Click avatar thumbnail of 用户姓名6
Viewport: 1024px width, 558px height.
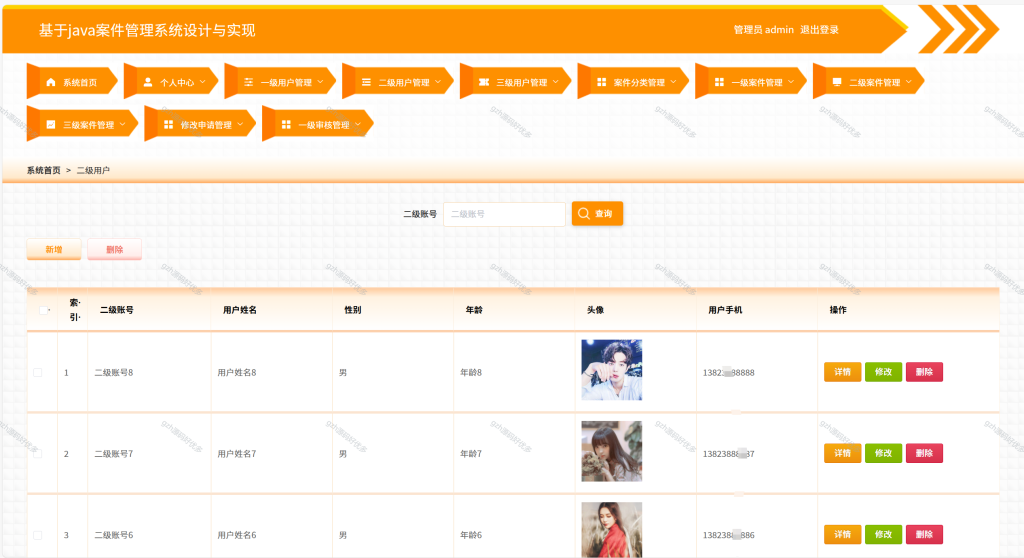point(611,530)
